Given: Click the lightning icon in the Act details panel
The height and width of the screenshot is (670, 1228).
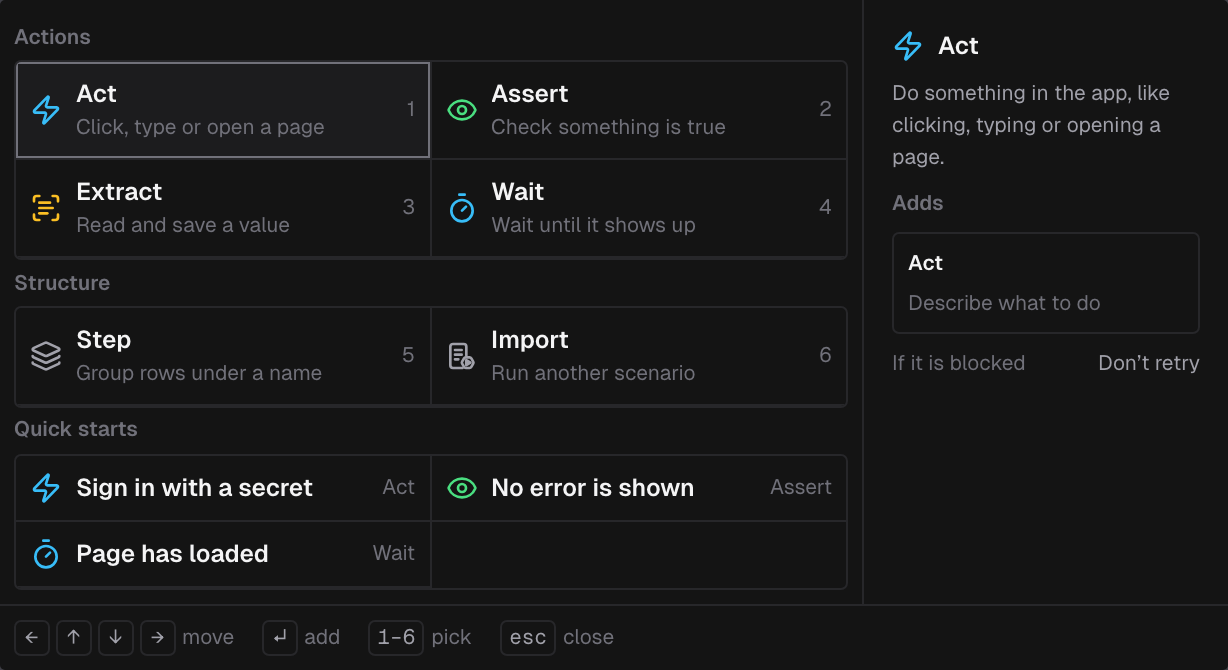Looking at the screenshot, I should coord(908,46).
